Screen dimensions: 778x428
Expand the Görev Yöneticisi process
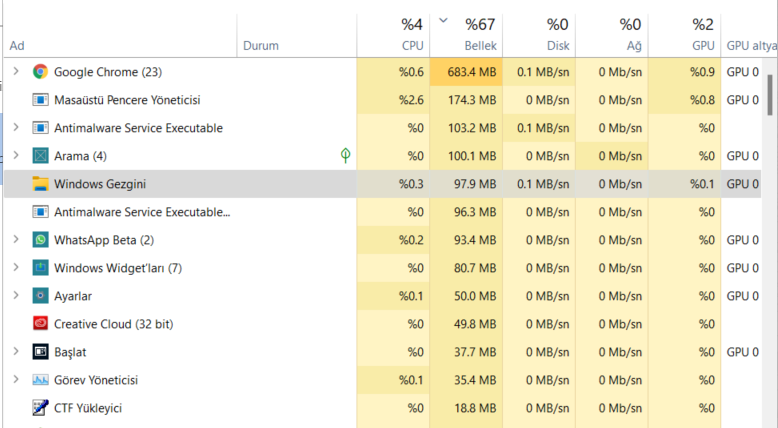(16, 379)
